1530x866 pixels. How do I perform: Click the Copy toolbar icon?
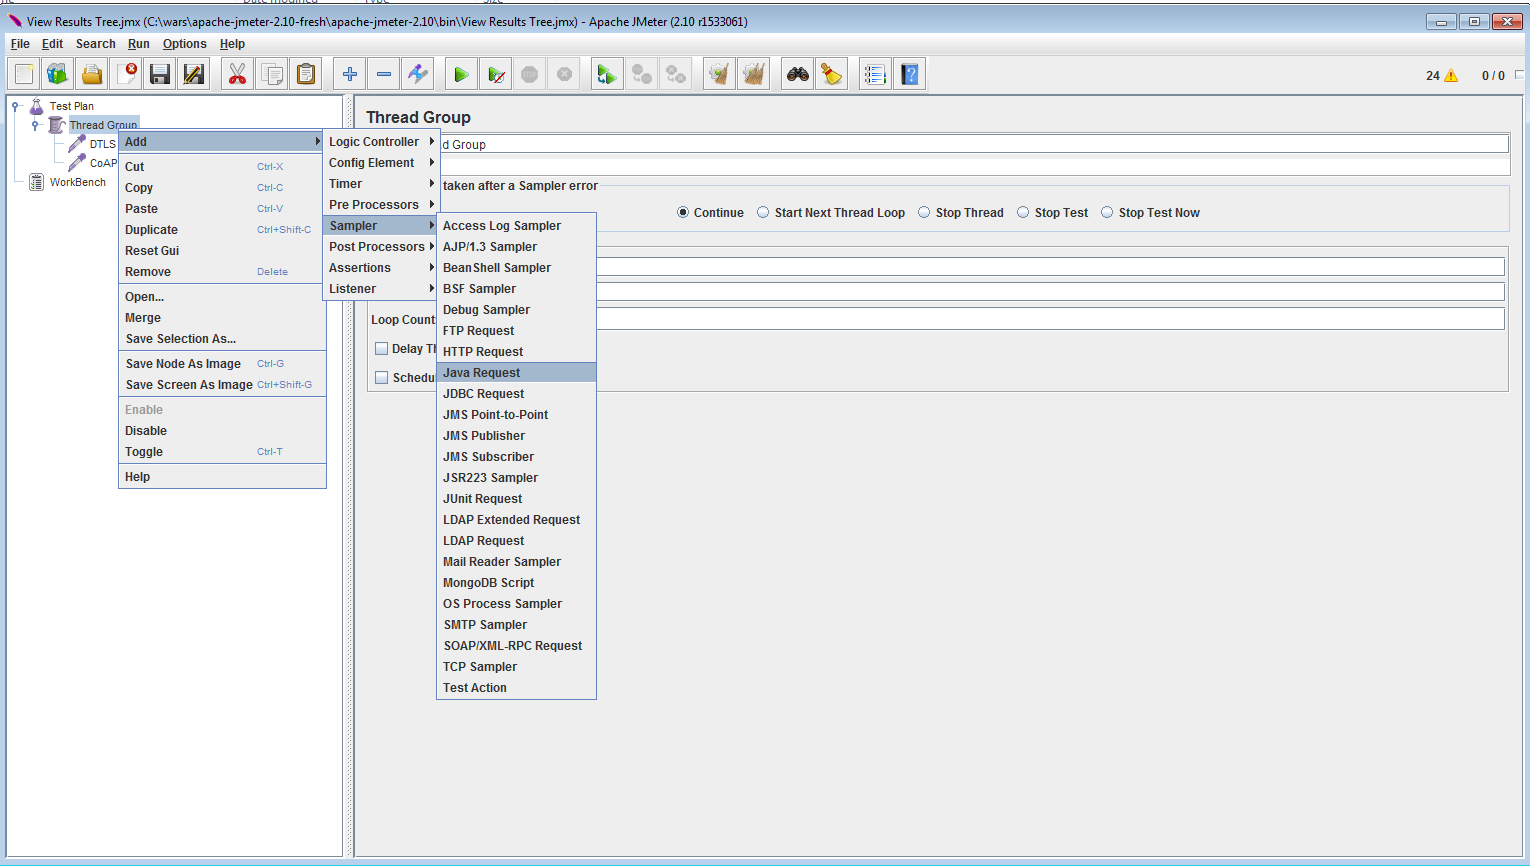(271, 74)
